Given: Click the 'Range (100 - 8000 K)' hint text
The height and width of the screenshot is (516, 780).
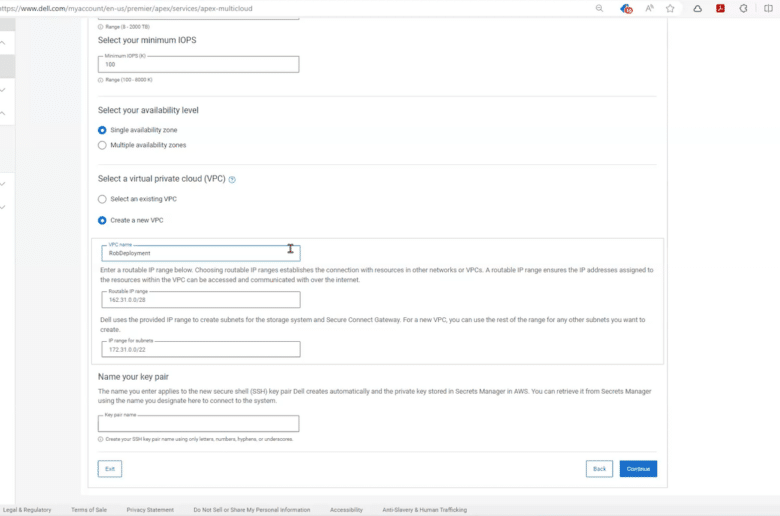Looking at the screenshot, I should click(129, 80).
